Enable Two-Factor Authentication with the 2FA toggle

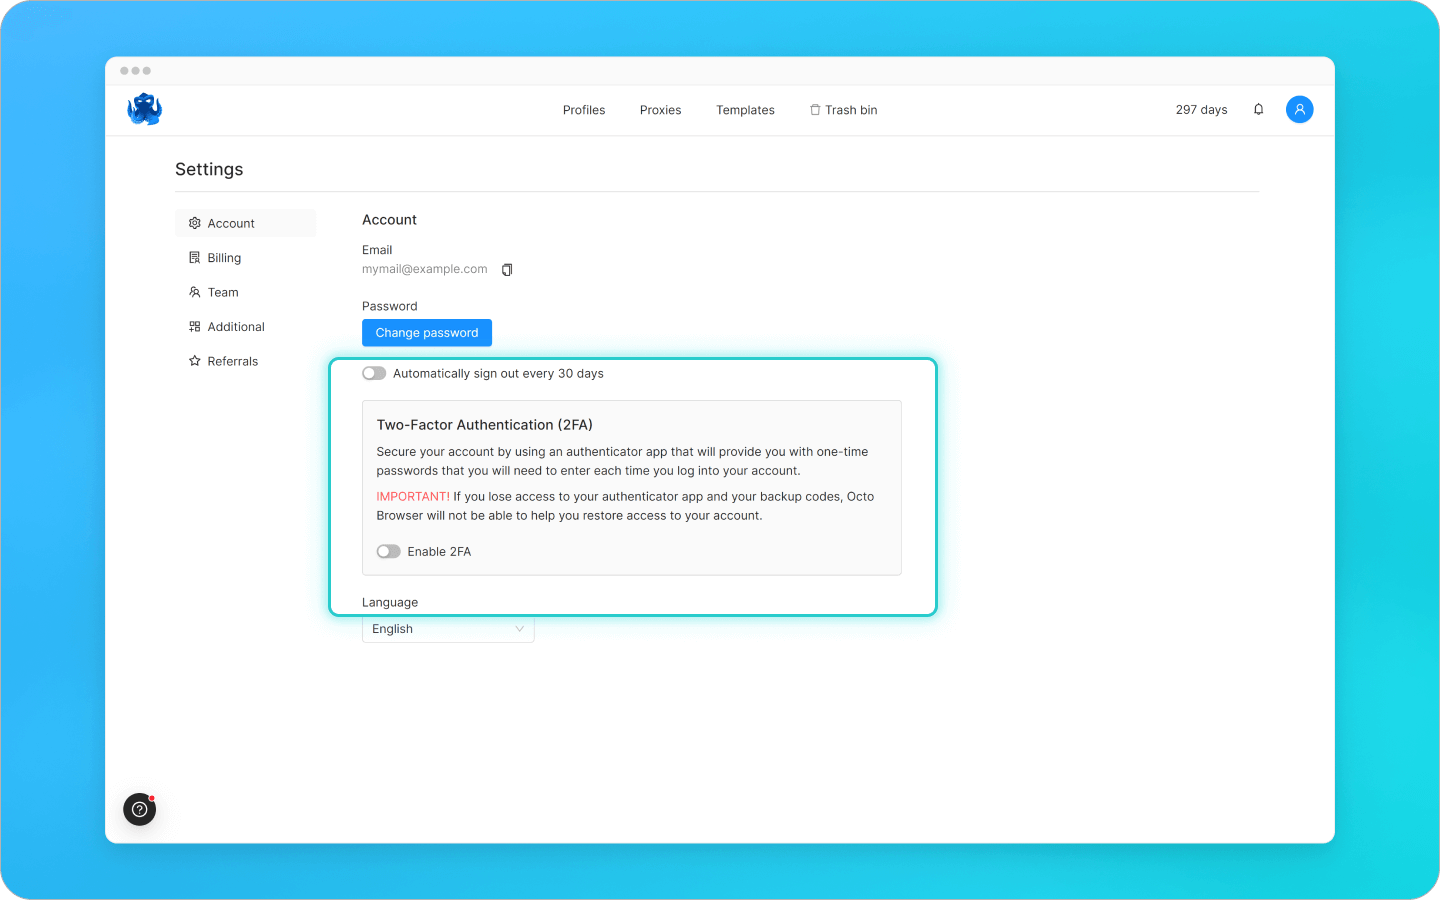coord(389,551)
